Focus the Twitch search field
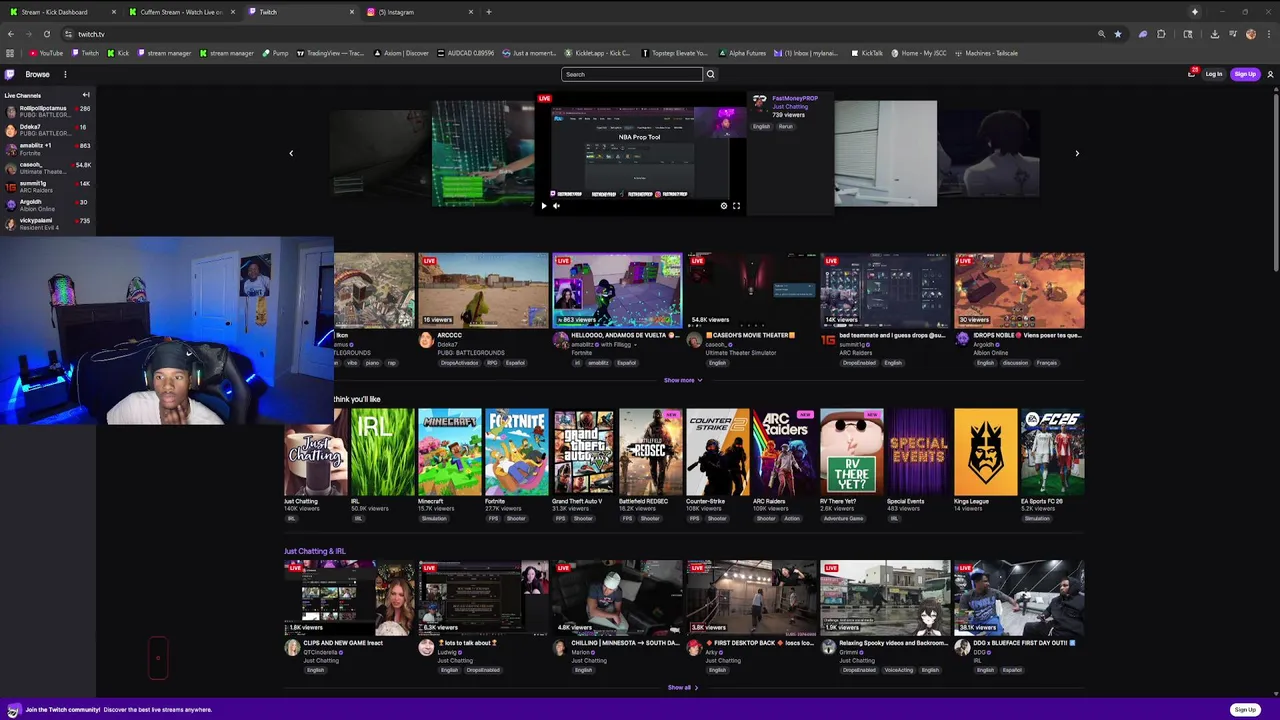 click(632, 74)
